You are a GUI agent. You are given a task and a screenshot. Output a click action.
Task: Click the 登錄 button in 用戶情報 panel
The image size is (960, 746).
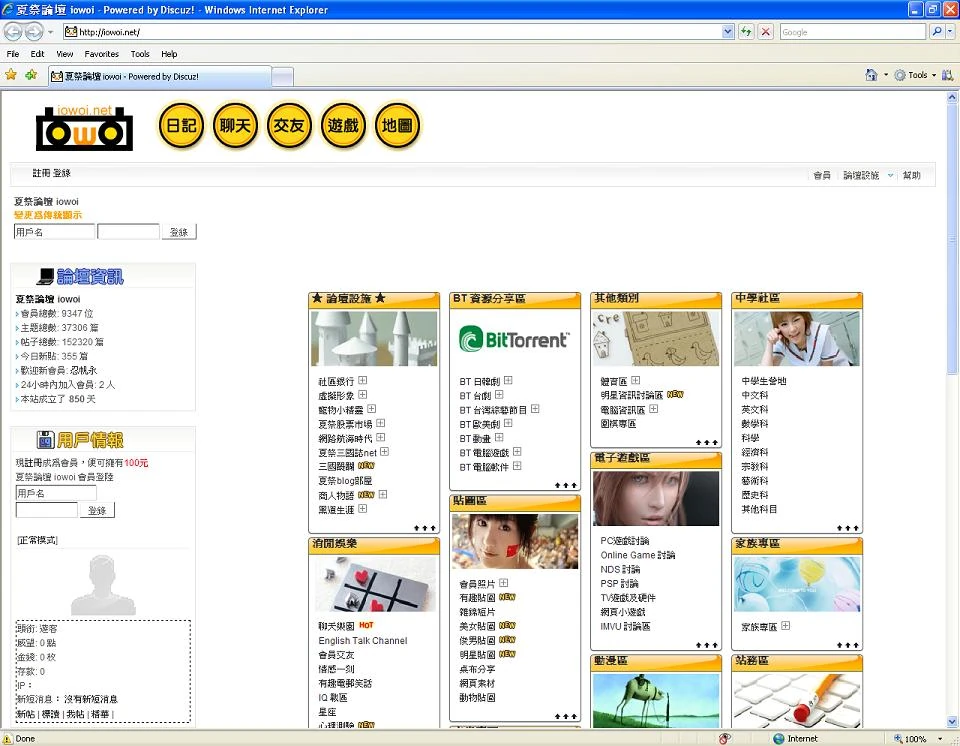(x=97, y=510)
